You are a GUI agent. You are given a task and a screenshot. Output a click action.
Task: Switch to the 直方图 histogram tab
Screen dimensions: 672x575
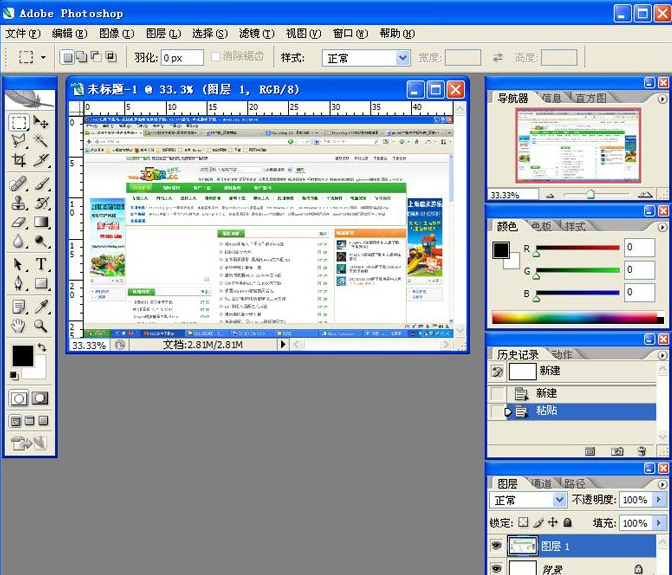tap(591, 98)
